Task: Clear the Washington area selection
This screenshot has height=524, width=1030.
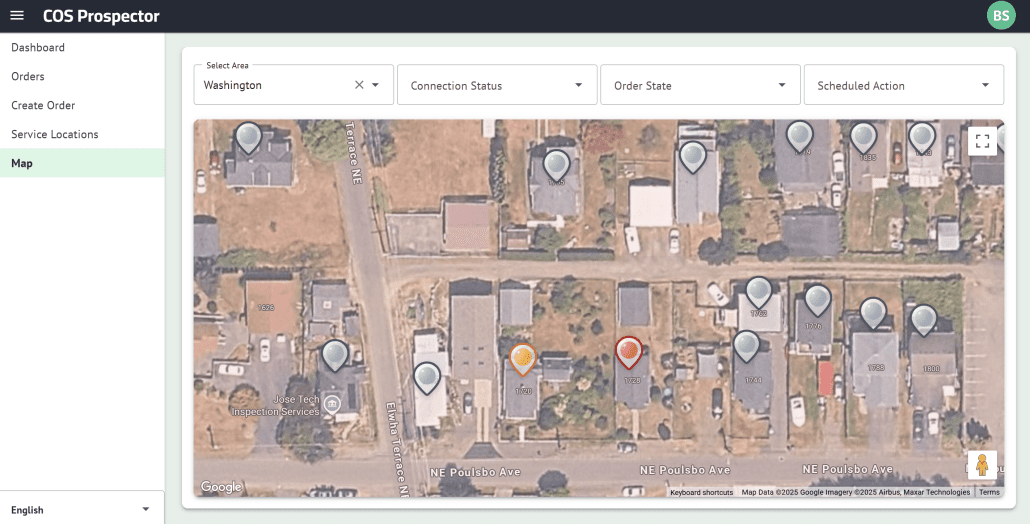Action: tap(359, 85)
